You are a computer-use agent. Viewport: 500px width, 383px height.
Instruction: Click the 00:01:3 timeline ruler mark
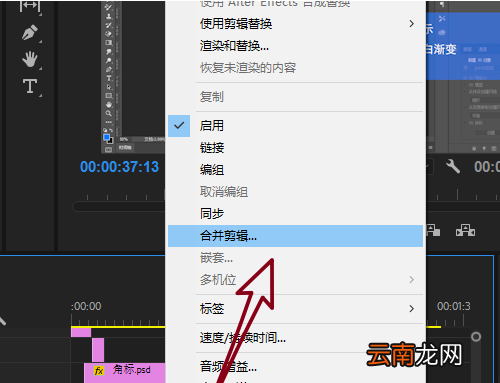[x=454, y=306]
